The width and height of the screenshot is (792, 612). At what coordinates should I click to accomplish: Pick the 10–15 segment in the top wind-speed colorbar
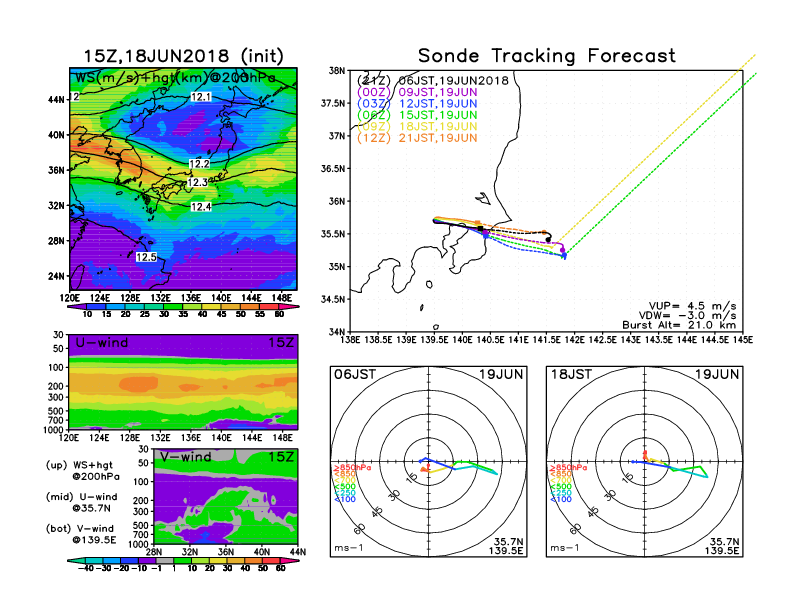tap(96, 307)
